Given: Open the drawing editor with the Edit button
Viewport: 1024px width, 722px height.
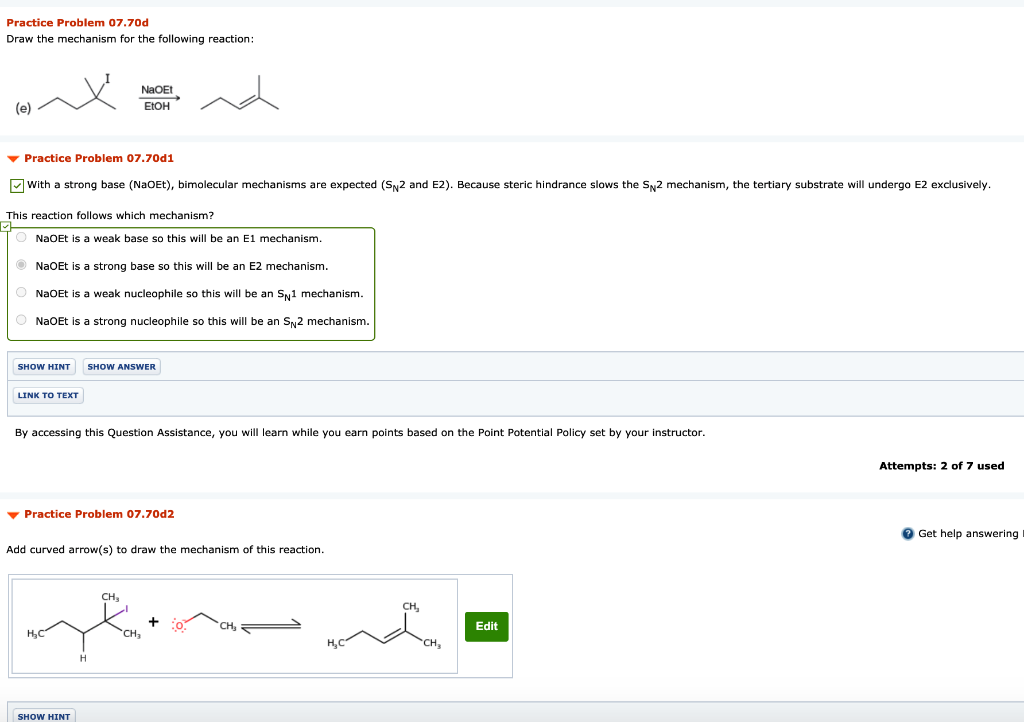Looking at the screenshot, I should coord(486,626).
